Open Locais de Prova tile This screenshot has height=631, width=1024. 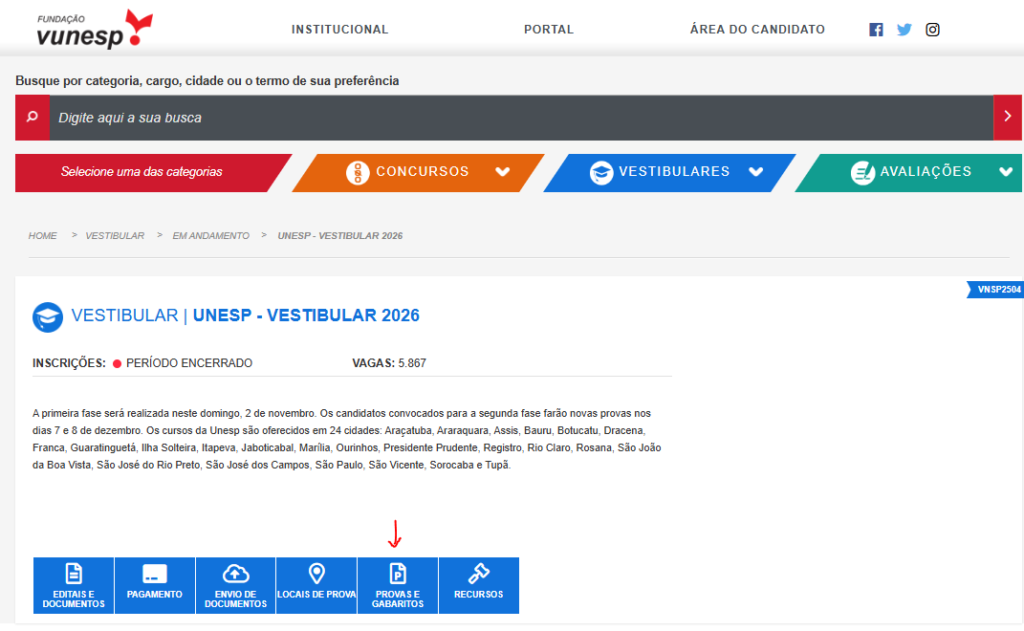point(316,585)
